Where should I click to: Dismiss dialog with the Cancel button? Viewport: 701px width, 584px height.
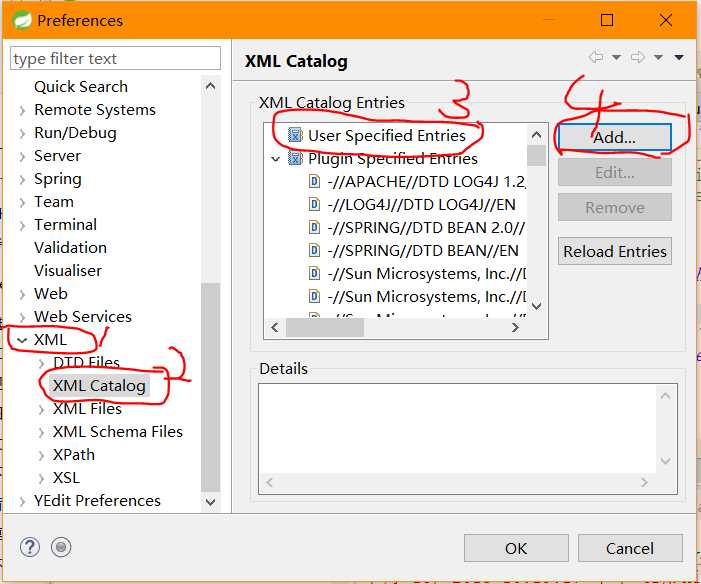(629, 548)
